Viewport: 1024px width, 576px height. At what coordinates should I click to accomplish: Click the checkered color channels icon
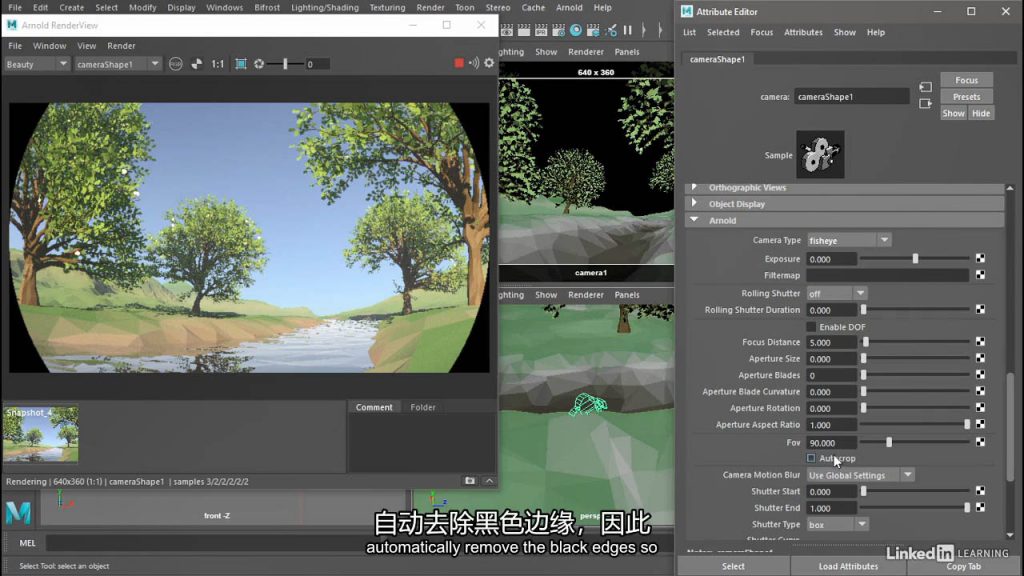197,64
